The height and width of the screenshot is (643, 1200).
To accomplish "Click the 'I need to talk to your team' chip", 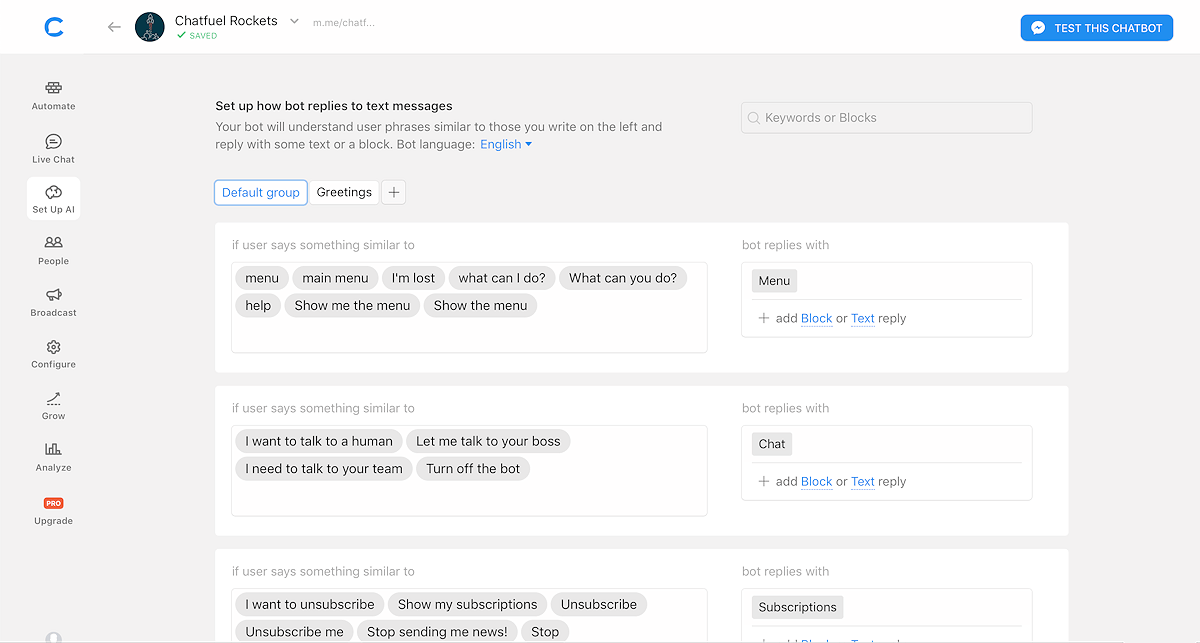I will (324, 468).
